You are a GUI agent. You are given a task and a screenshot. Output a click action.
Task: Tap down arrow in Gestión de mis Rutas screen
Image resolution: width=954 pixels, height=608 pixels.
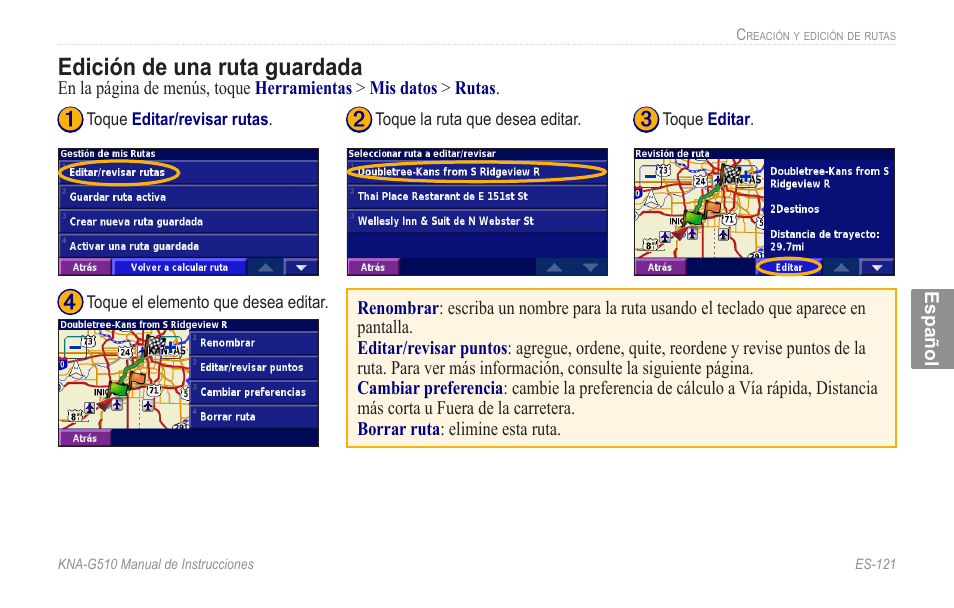301,267
